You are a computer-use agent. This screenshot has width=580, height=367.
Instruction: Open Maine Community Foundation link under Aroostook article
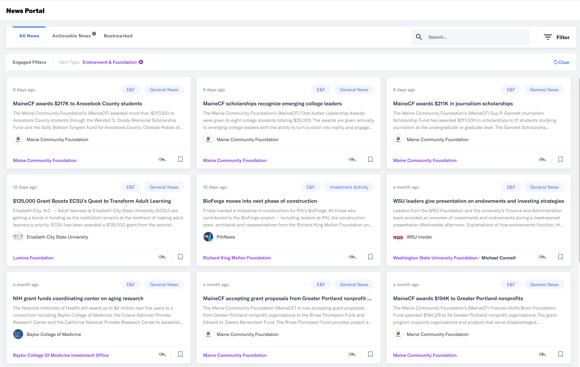[45, 161]
